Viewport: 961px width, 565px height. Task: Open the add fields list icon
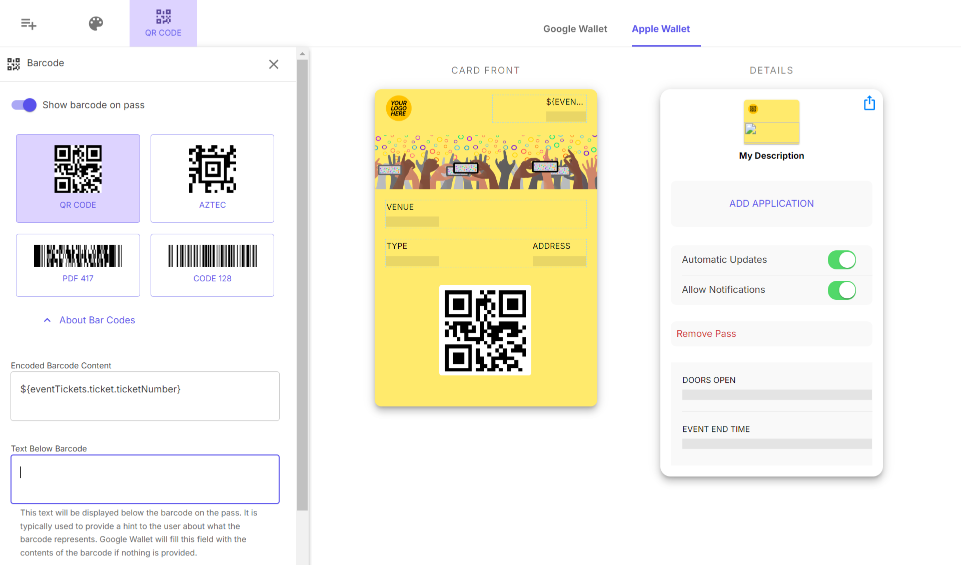point(28,24)
